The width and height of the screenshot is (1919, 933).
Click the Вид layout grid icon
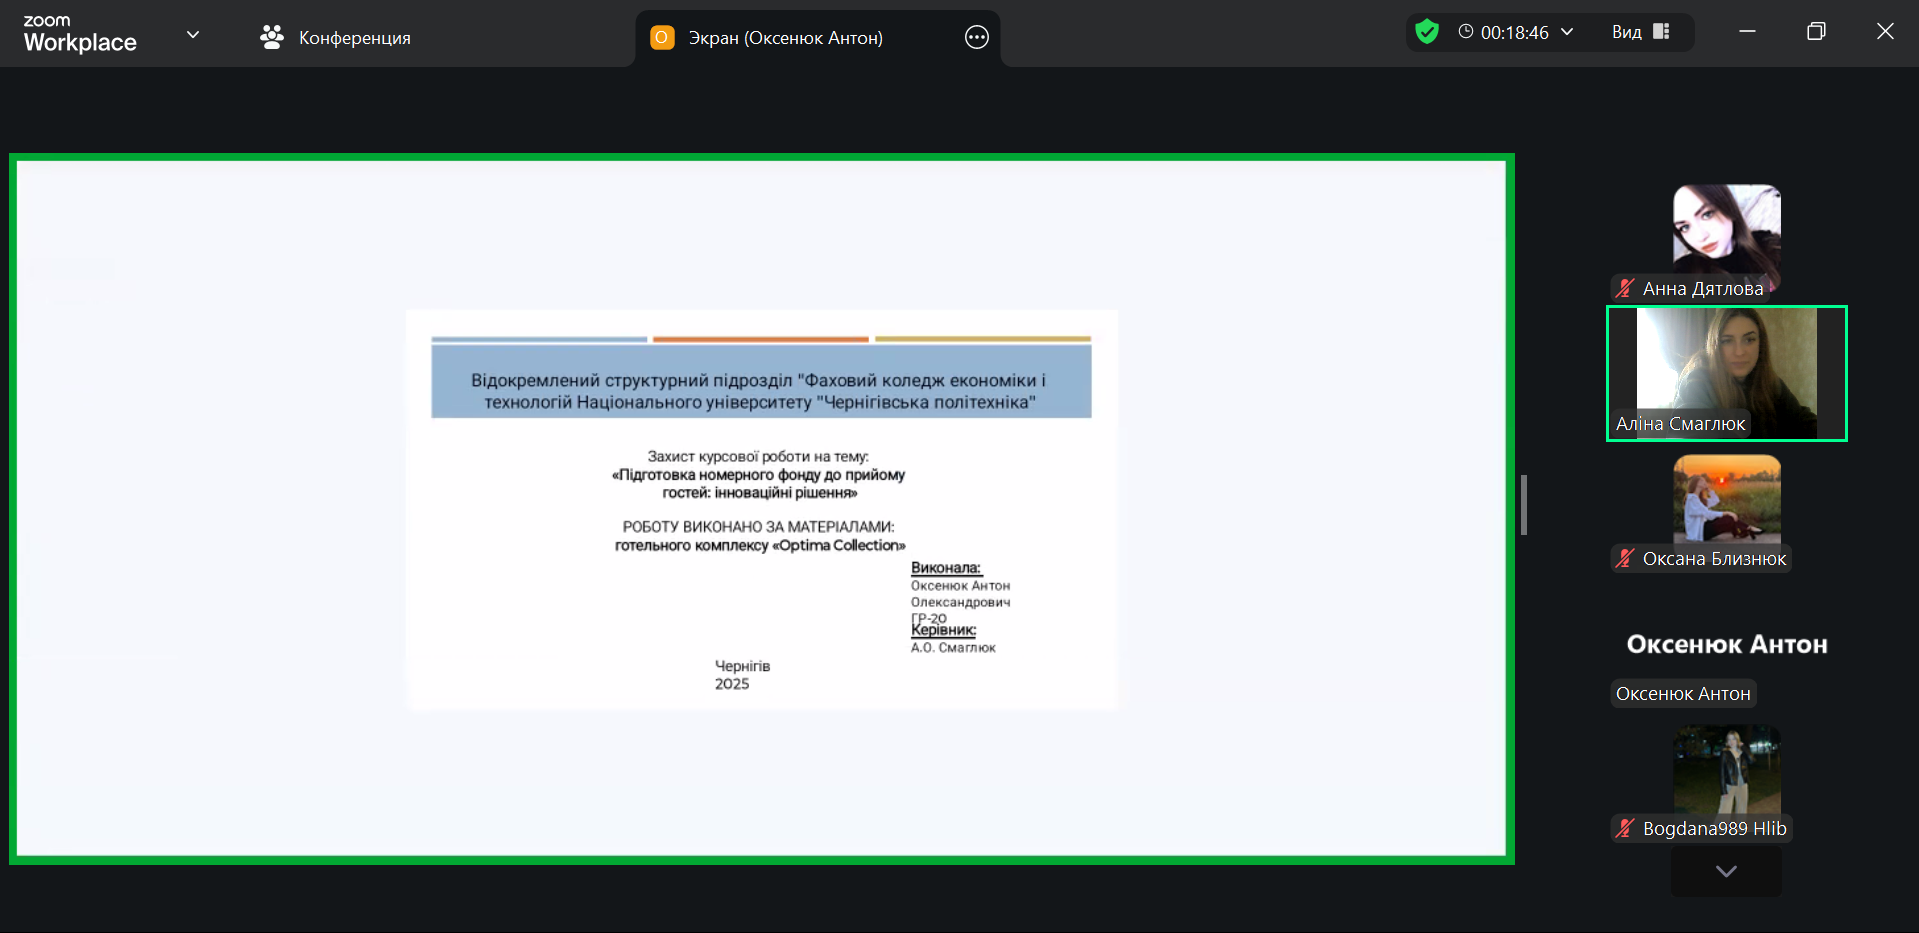[1661, 32]
